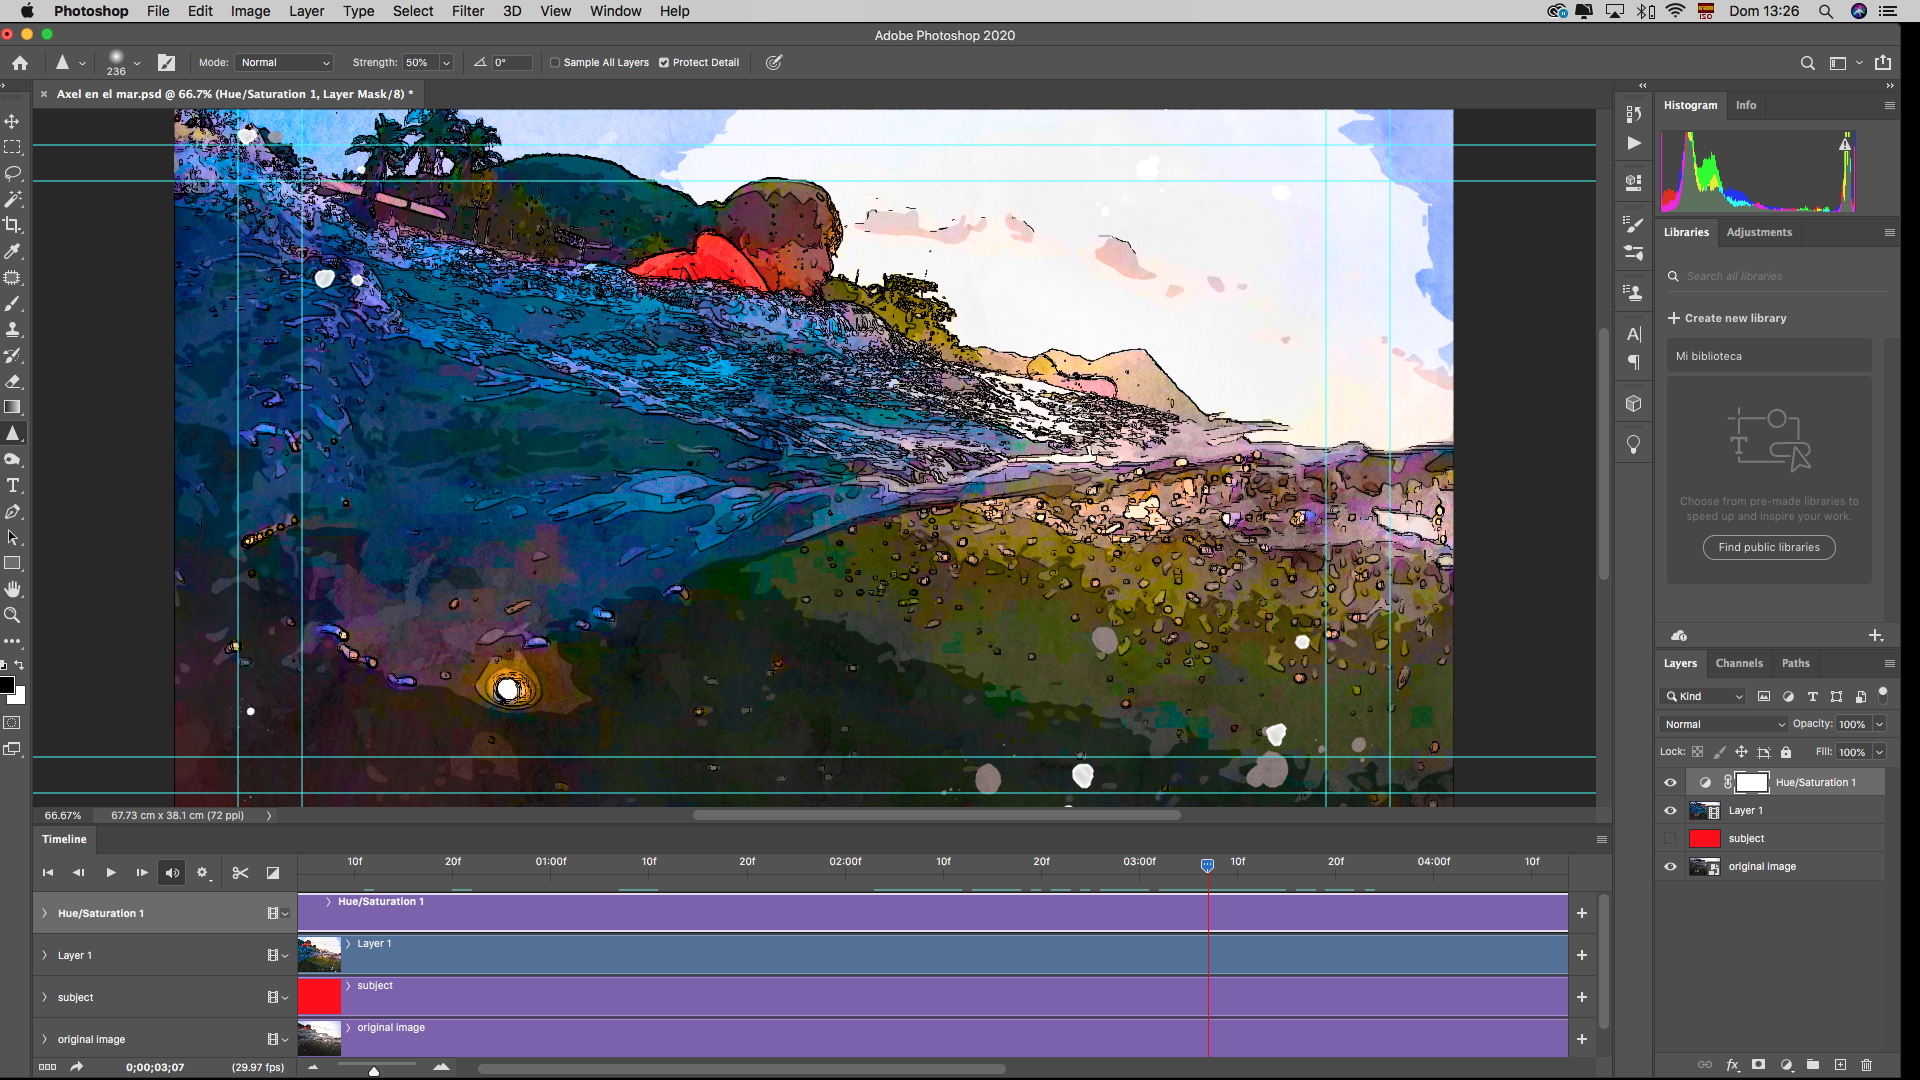This screenshot has height=1080, width=1920.
Task: Click Find public libraries button
Action: [x=1768, y=547]
